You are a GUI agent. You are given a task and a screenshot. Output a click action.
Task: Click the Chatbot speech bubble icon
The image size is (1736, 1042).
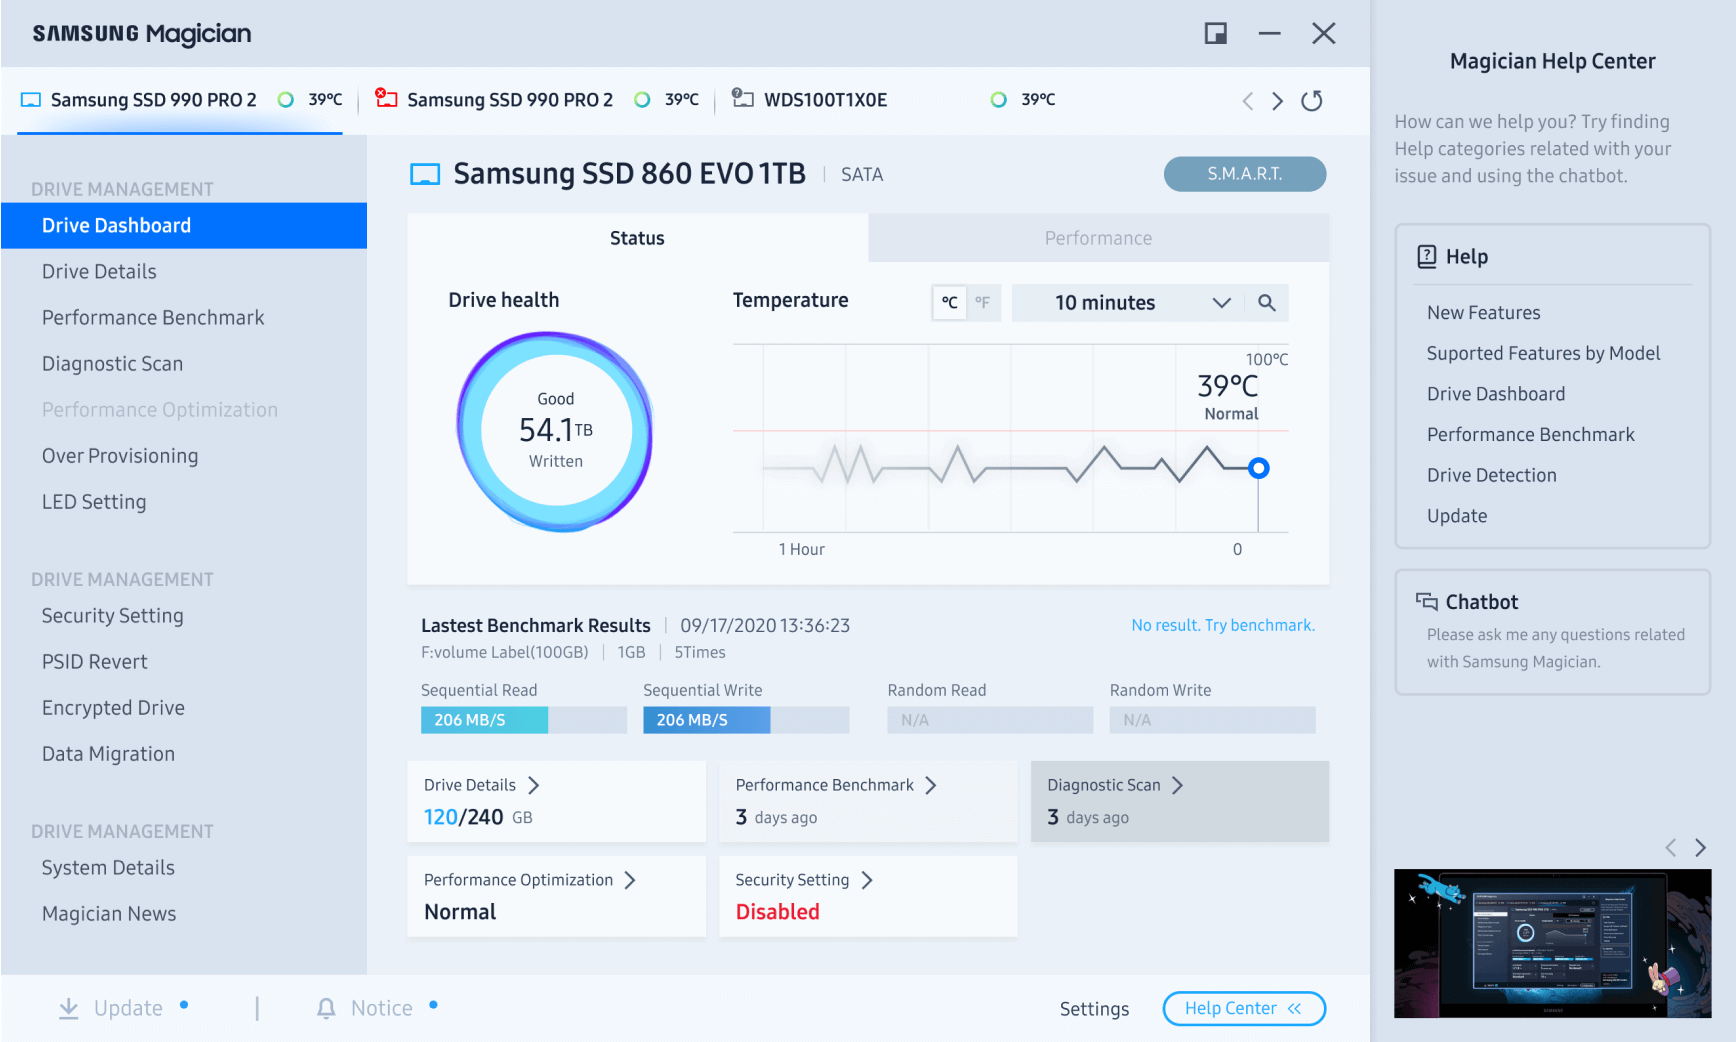[1427, 601]
